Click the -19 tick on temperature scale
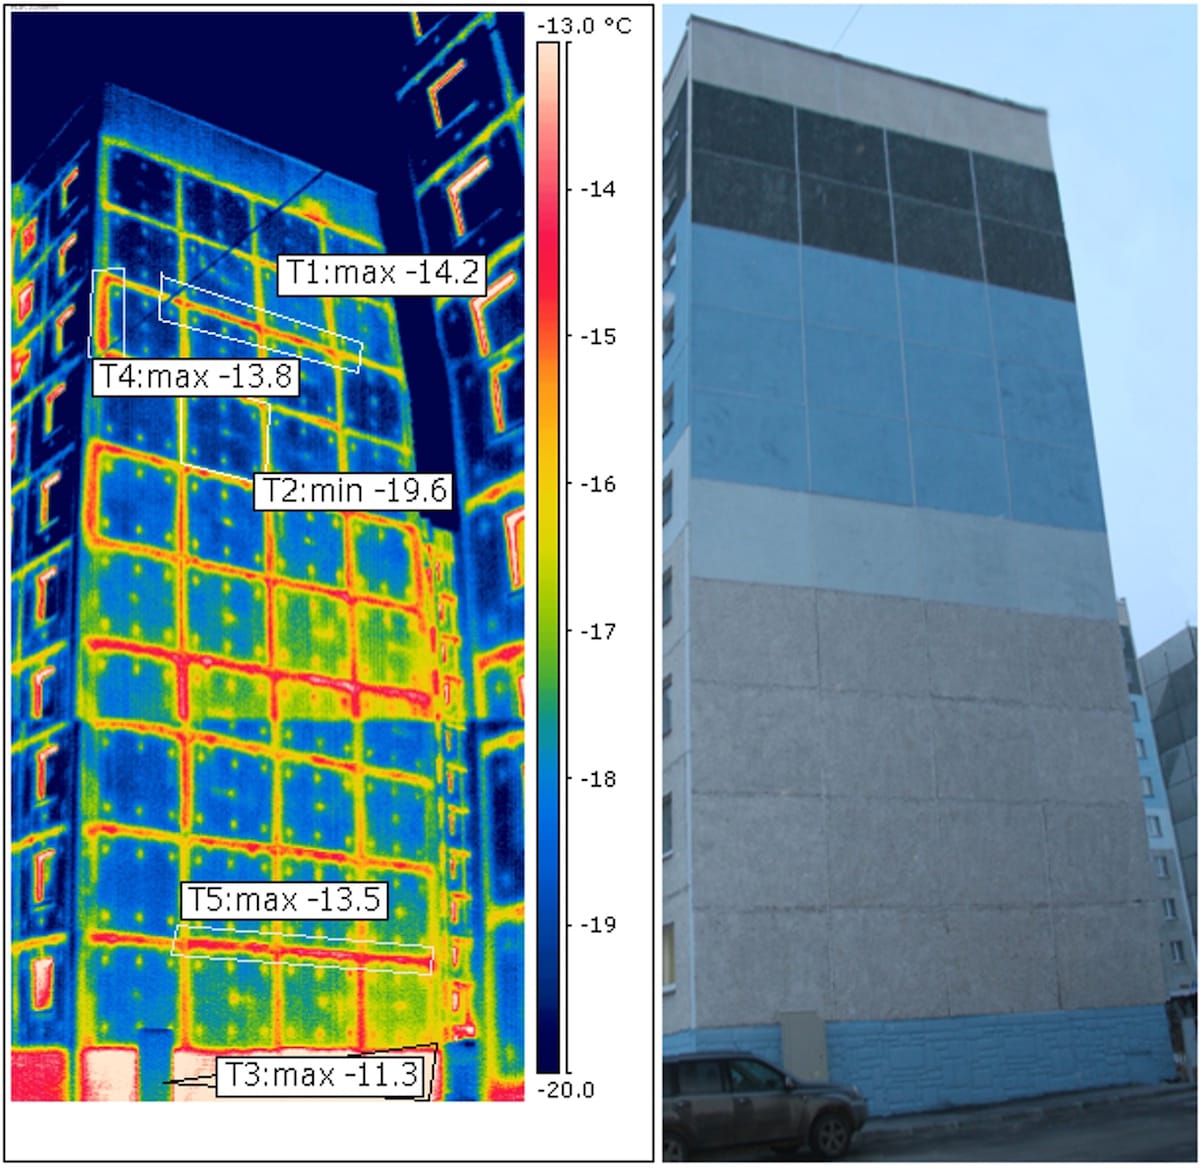 597,925
